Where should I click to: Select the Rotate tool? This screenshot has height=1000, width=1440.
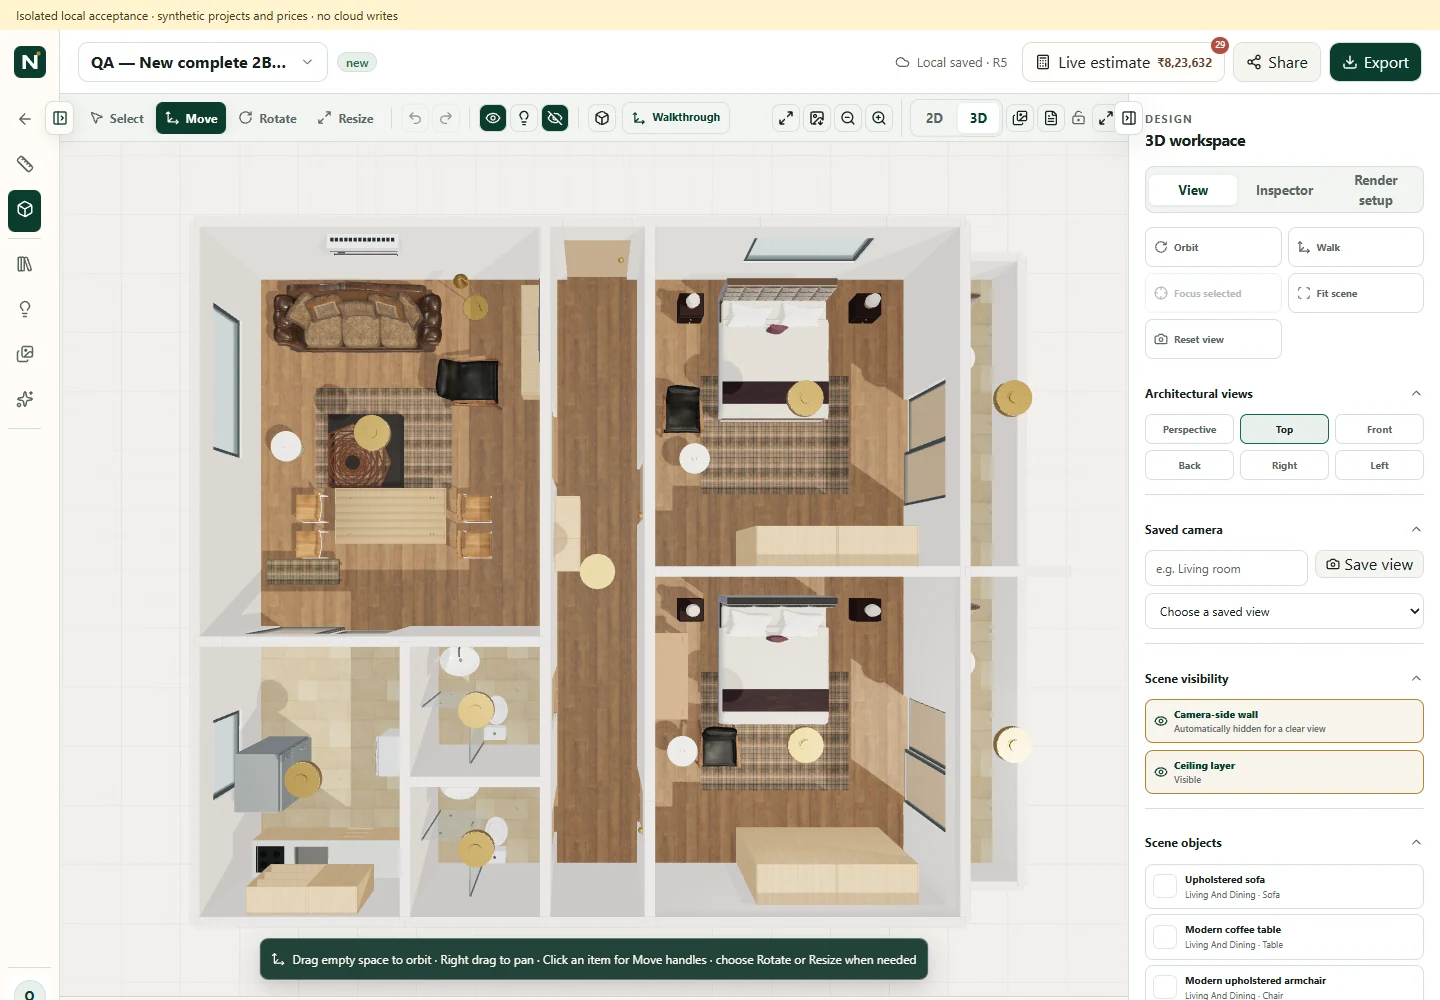(x=267, y=118)
